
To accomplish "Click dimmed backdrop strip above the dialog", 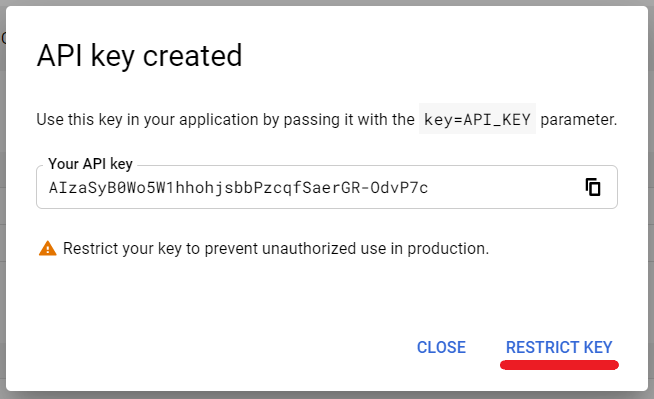I will (x=327, y=3).
